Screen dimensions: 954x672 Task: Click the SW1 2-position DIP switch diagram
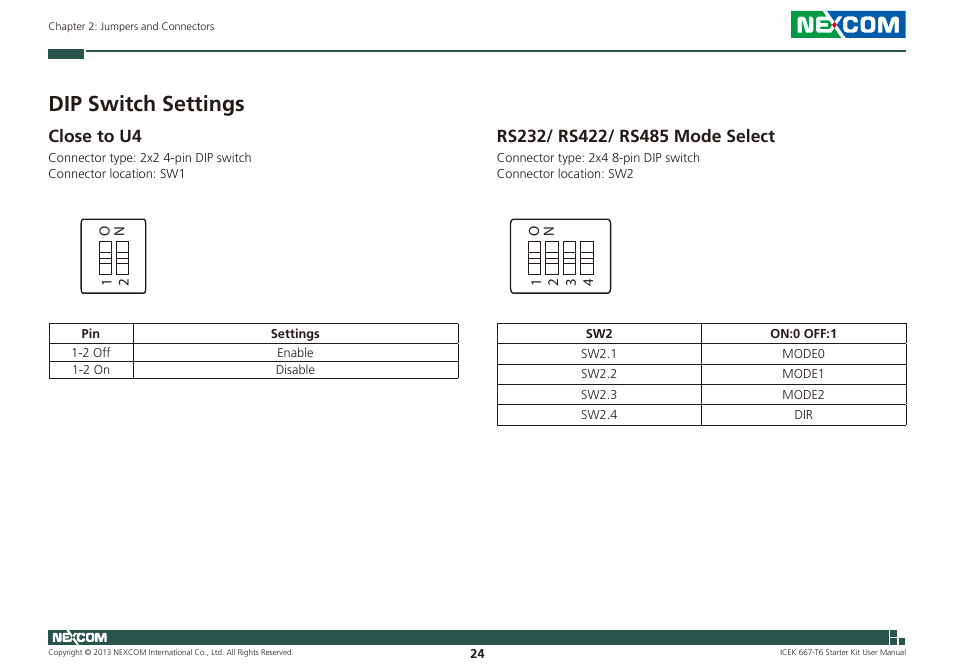click(113, 256)
